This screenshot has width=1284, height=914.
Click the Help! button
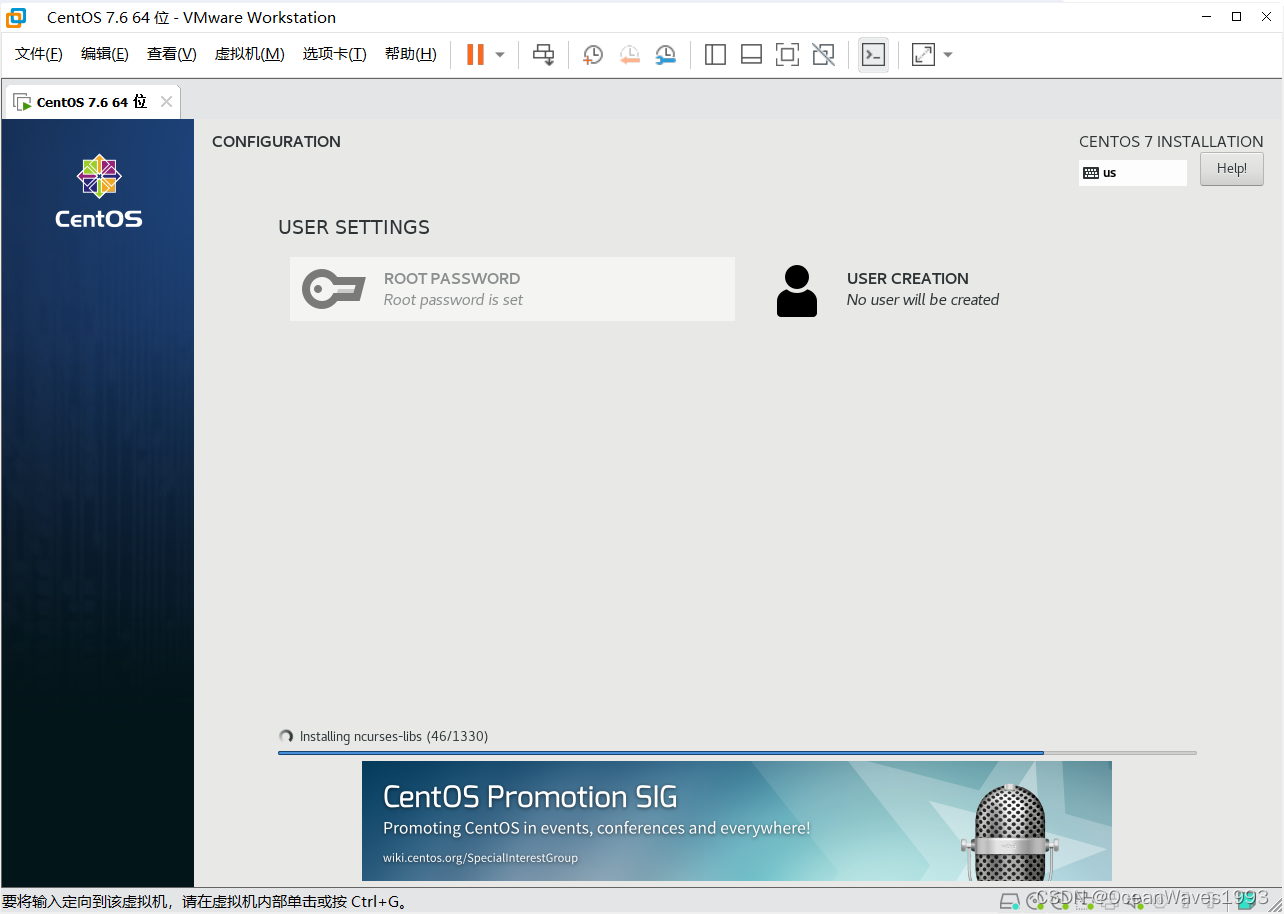coord(1232,169)
